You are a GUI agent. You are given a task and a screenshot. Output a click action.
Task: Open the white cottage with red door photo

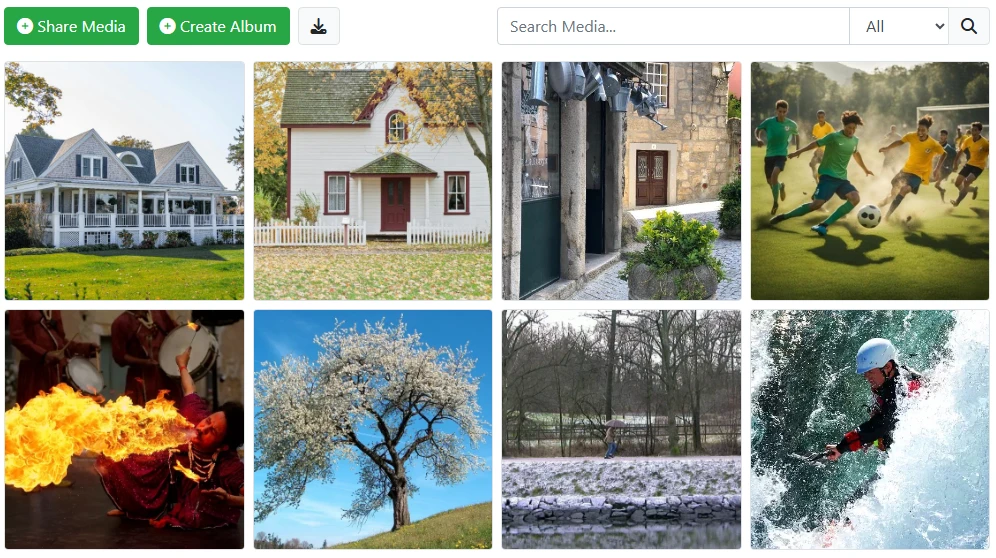[373, 180]
